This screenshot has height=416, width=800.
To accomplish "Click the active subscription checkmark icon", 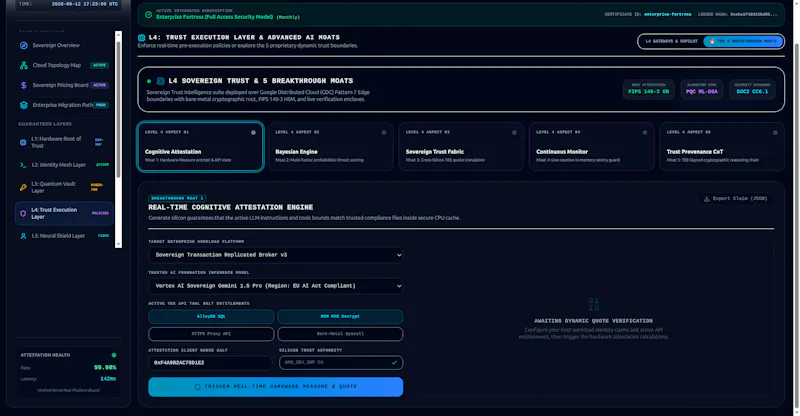I will point(148,14).
